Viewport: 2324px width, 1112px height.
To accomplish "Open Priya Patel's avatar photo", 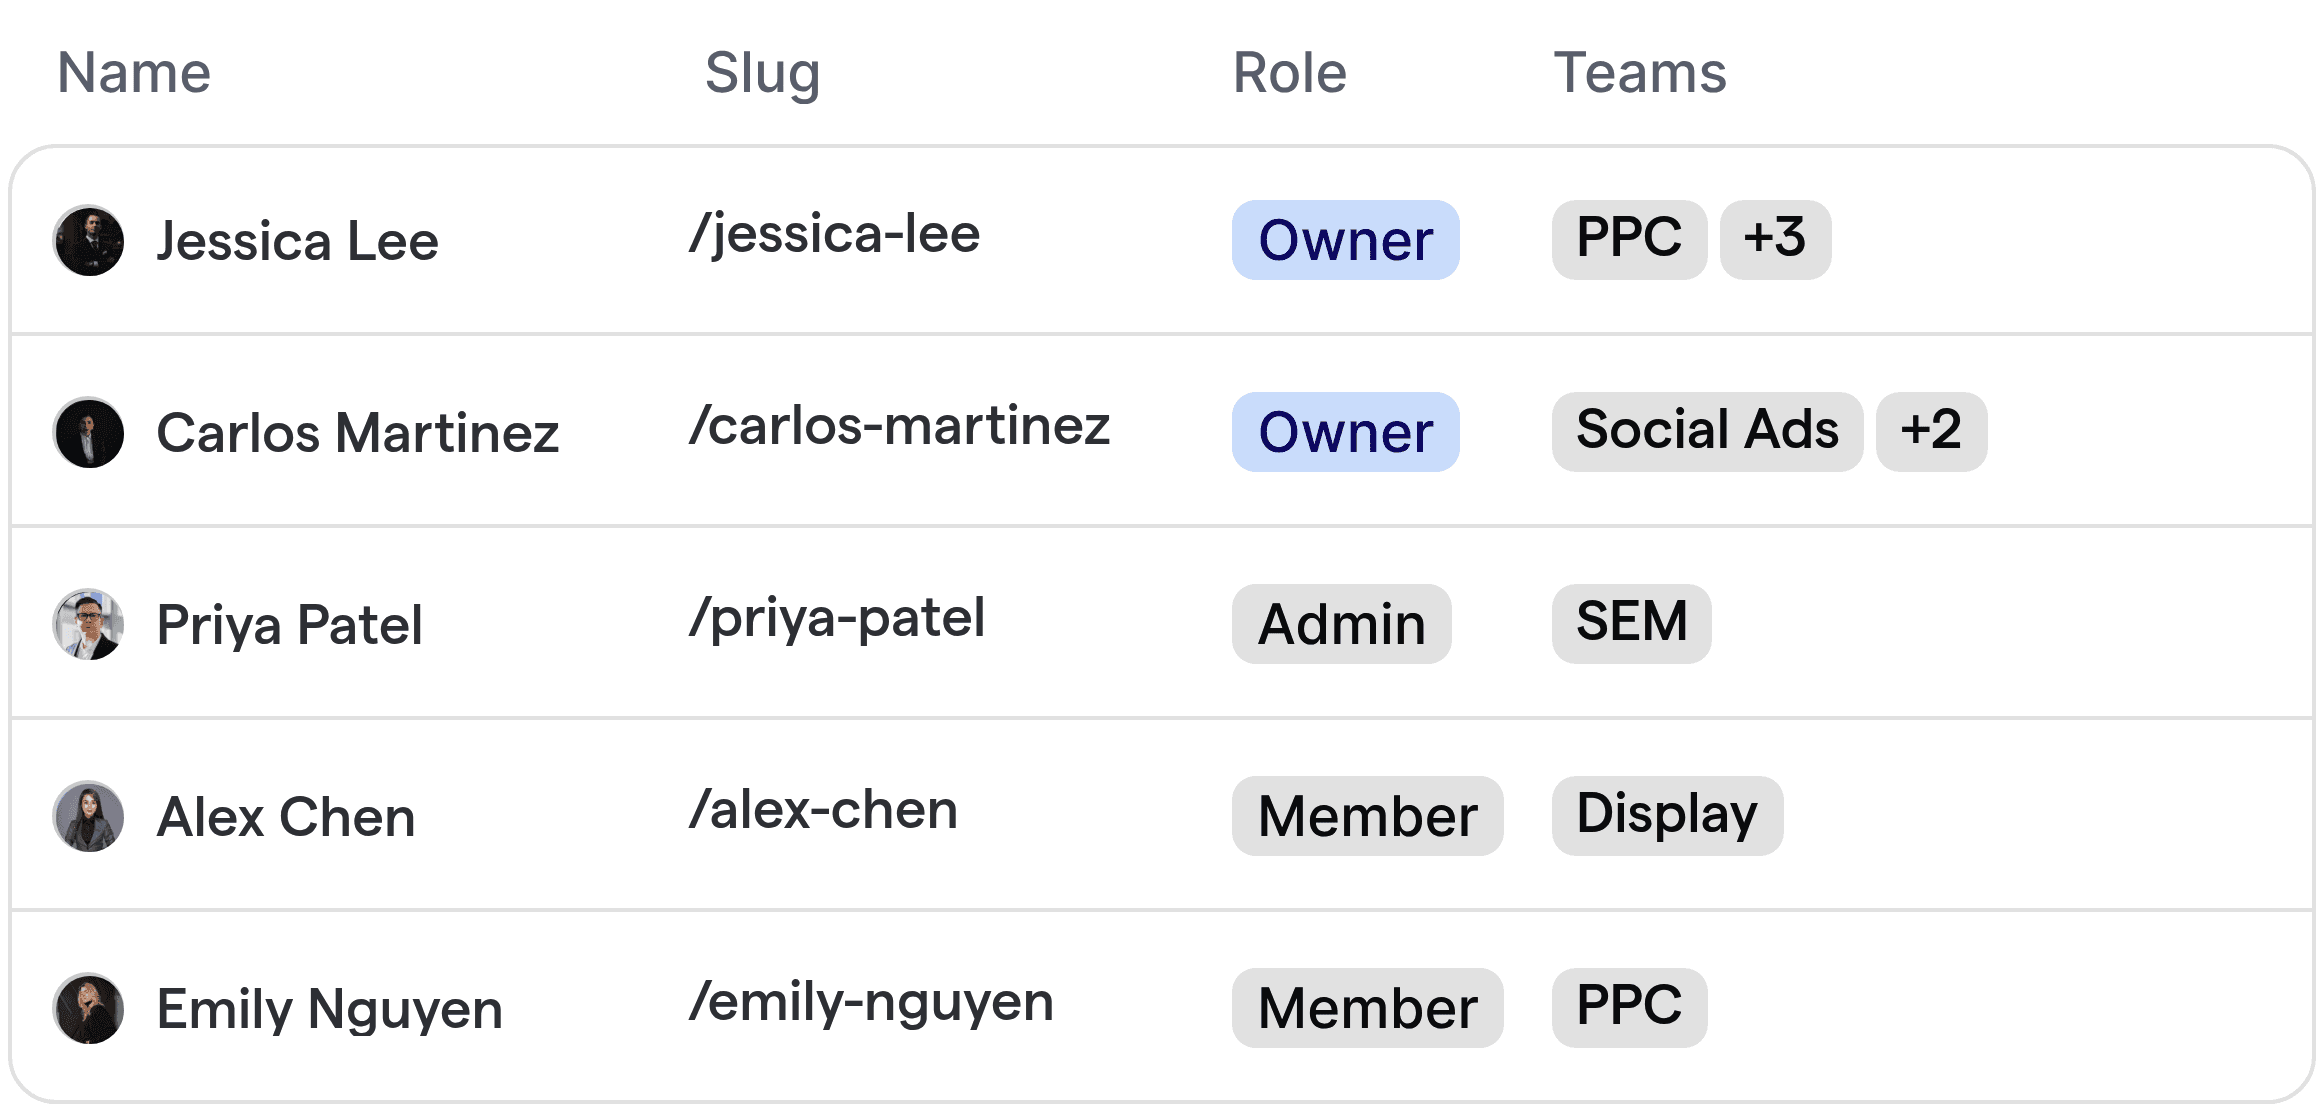I will click(x=89, y=625).
